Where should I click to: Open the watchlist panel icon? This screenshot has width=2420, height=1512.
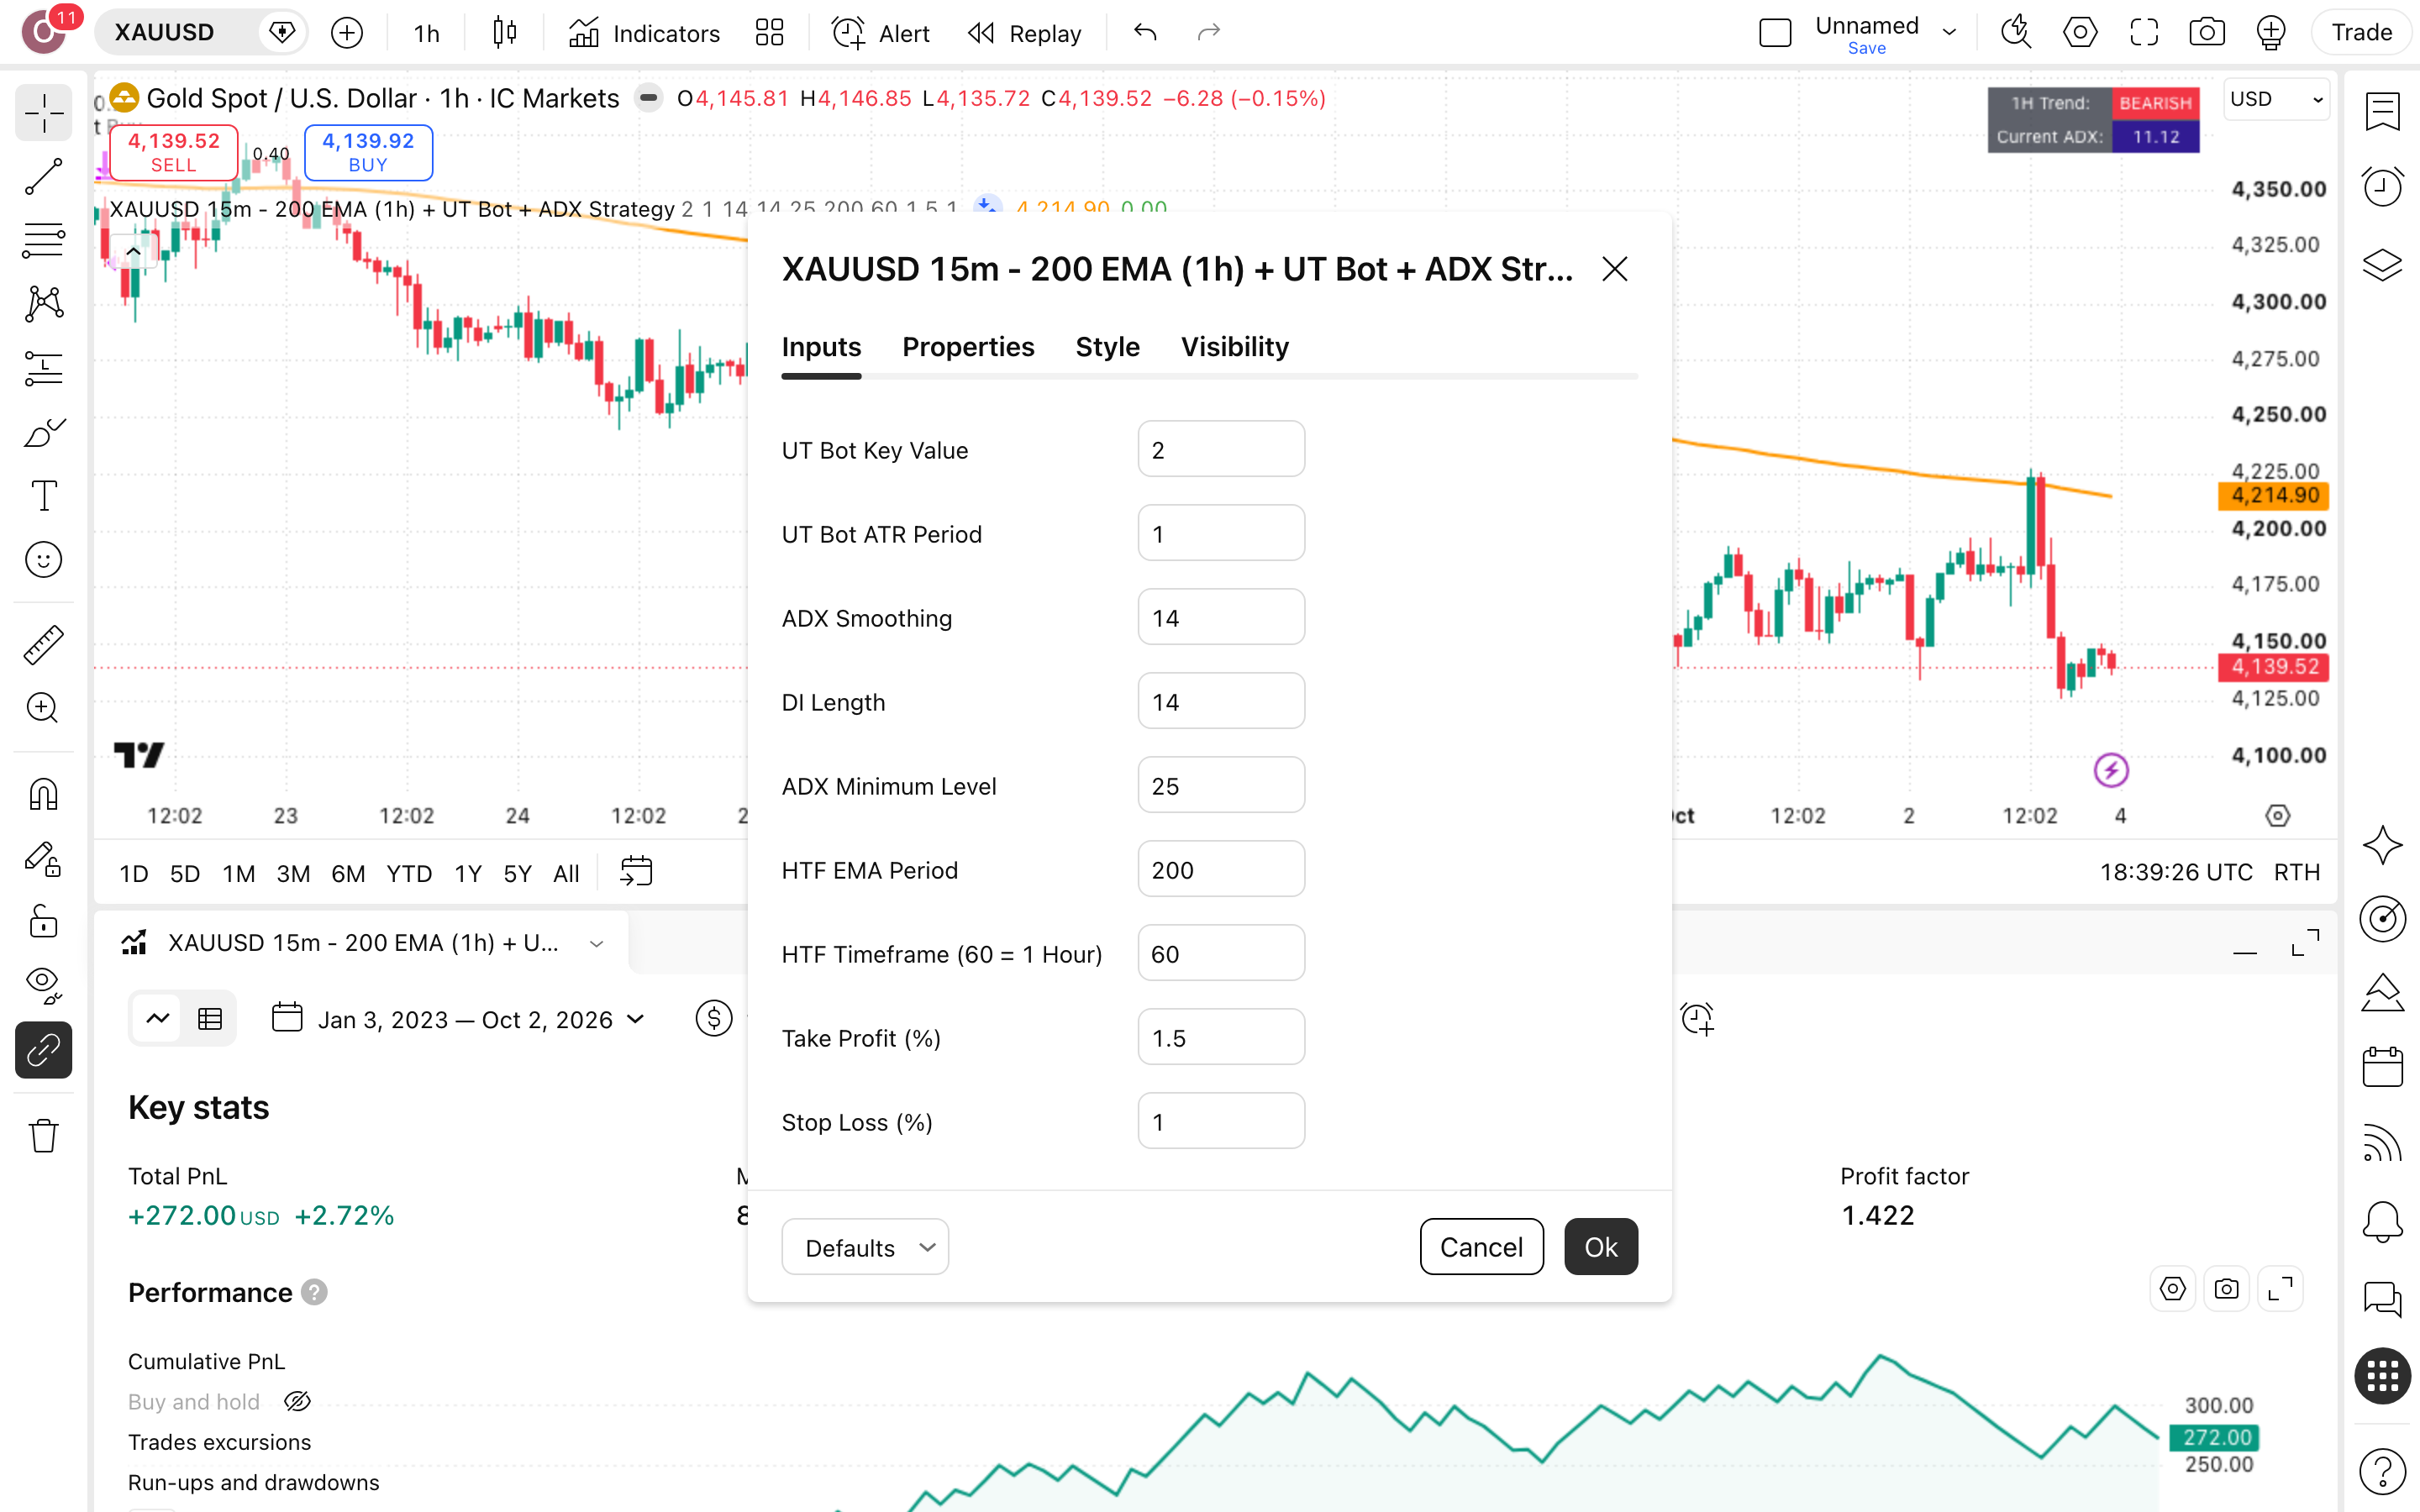tap(2383, 111)
